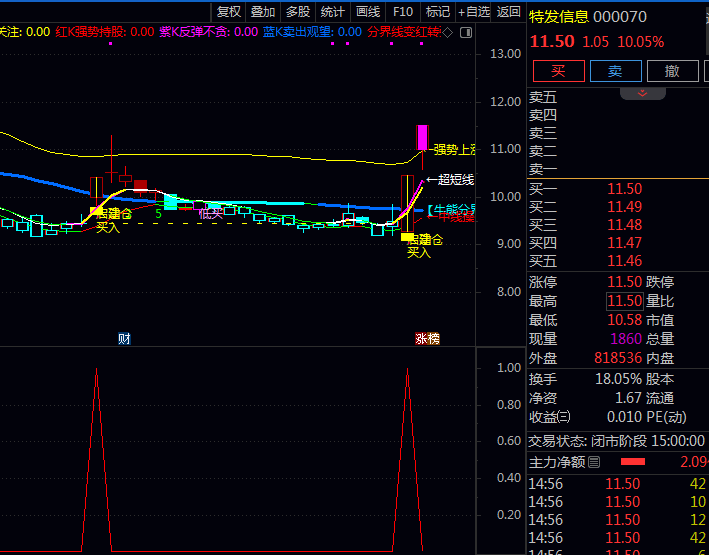Viewport: 709px width, 555px height.
Task: Click the magenta limit-up candlestick
Action: [422, 138]
